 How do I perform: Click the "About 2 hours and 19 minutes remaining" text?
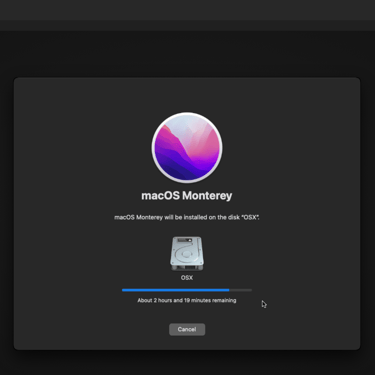click(x=187, y=300)
